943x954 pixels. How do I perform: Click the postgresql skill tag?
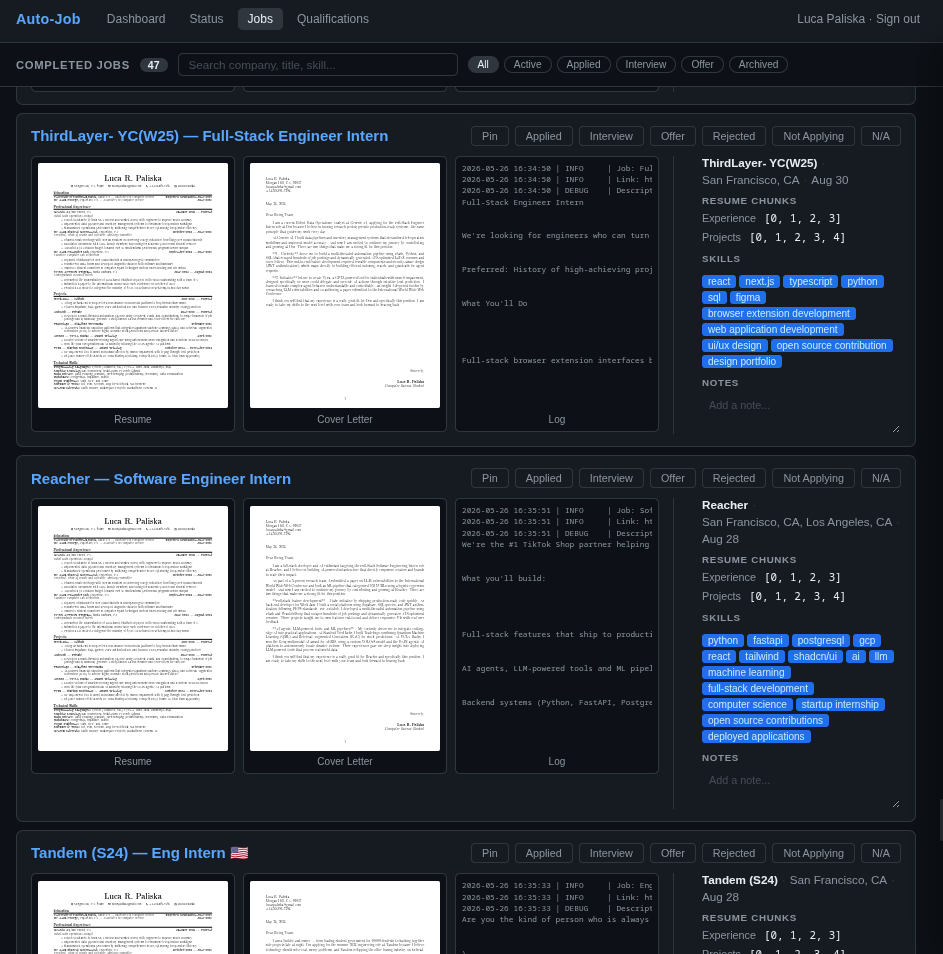pos(821,641)
